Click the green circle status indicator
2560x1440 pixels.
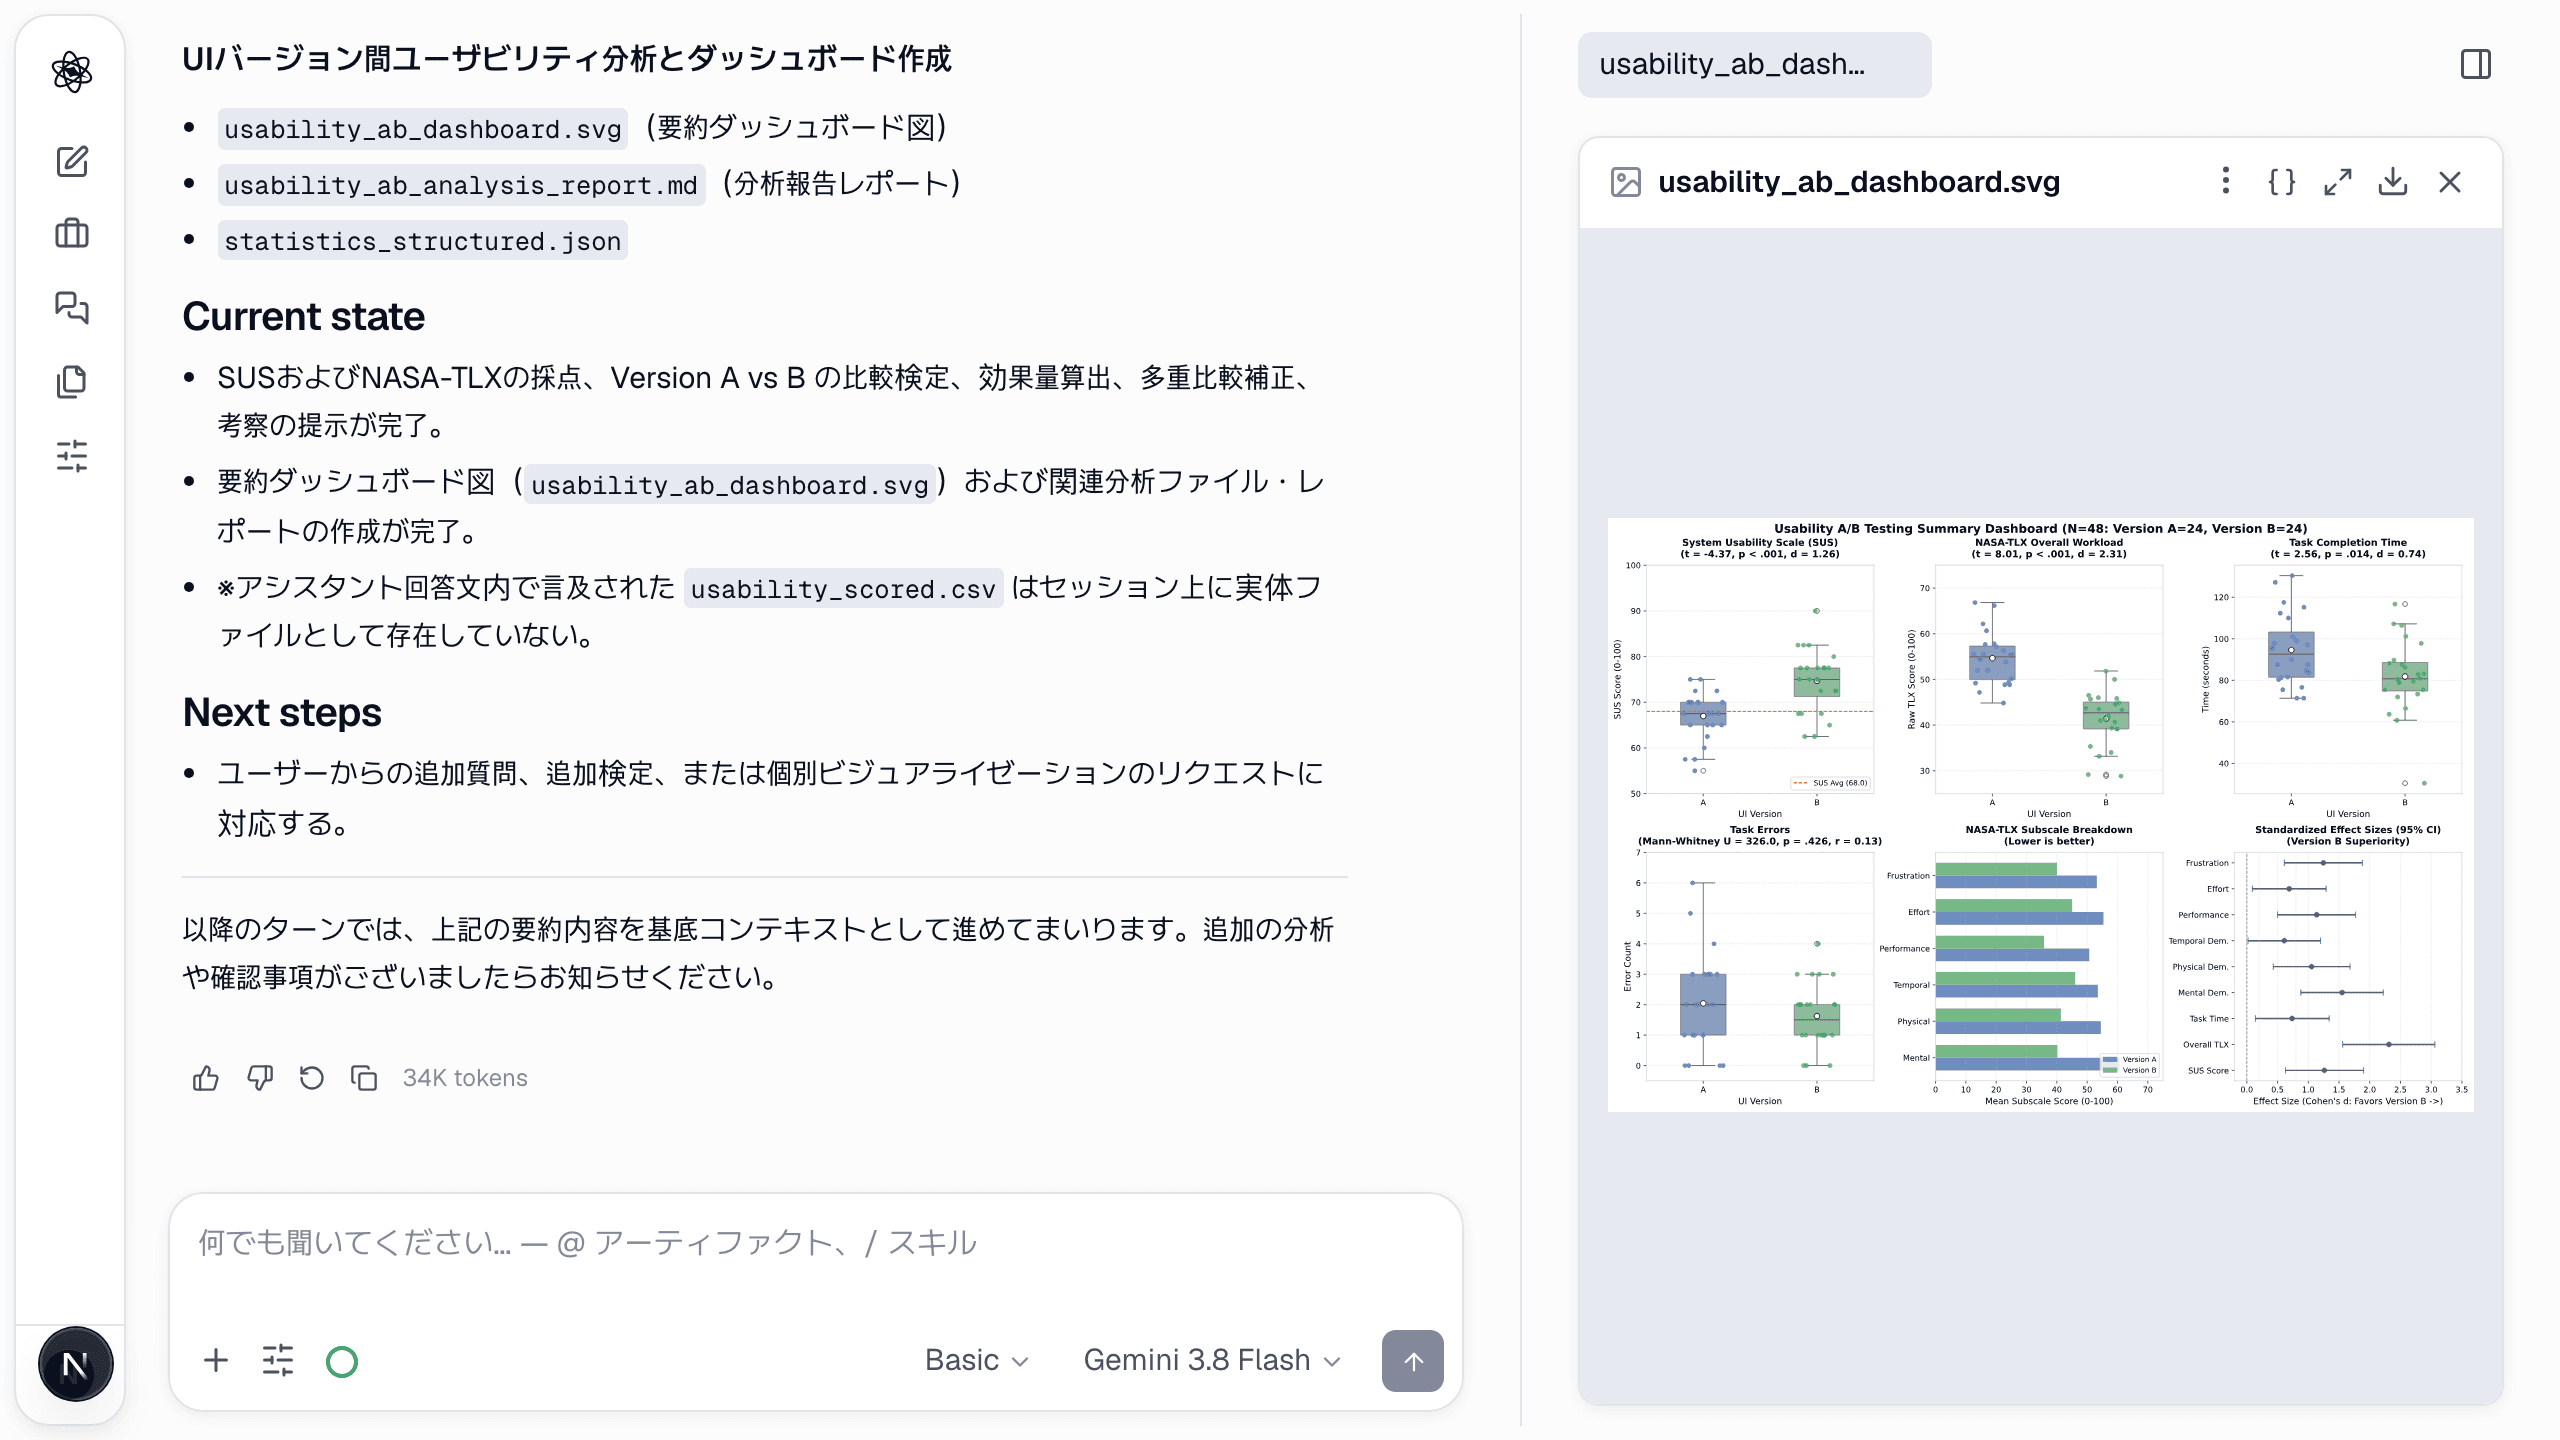342,1362
